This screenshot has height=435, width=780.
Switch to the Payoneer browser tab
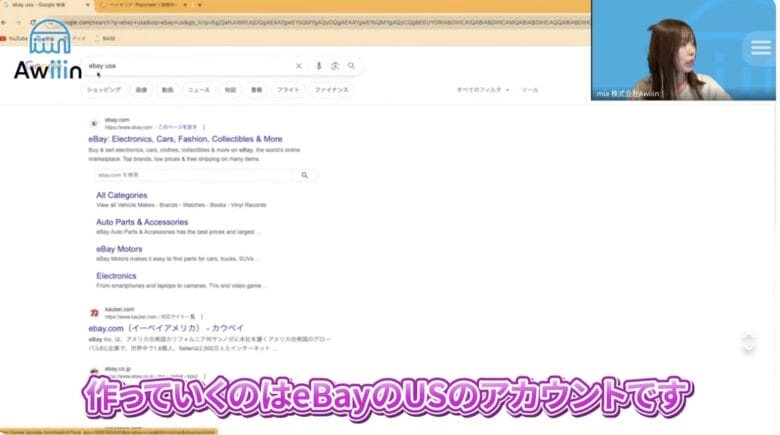143,5
